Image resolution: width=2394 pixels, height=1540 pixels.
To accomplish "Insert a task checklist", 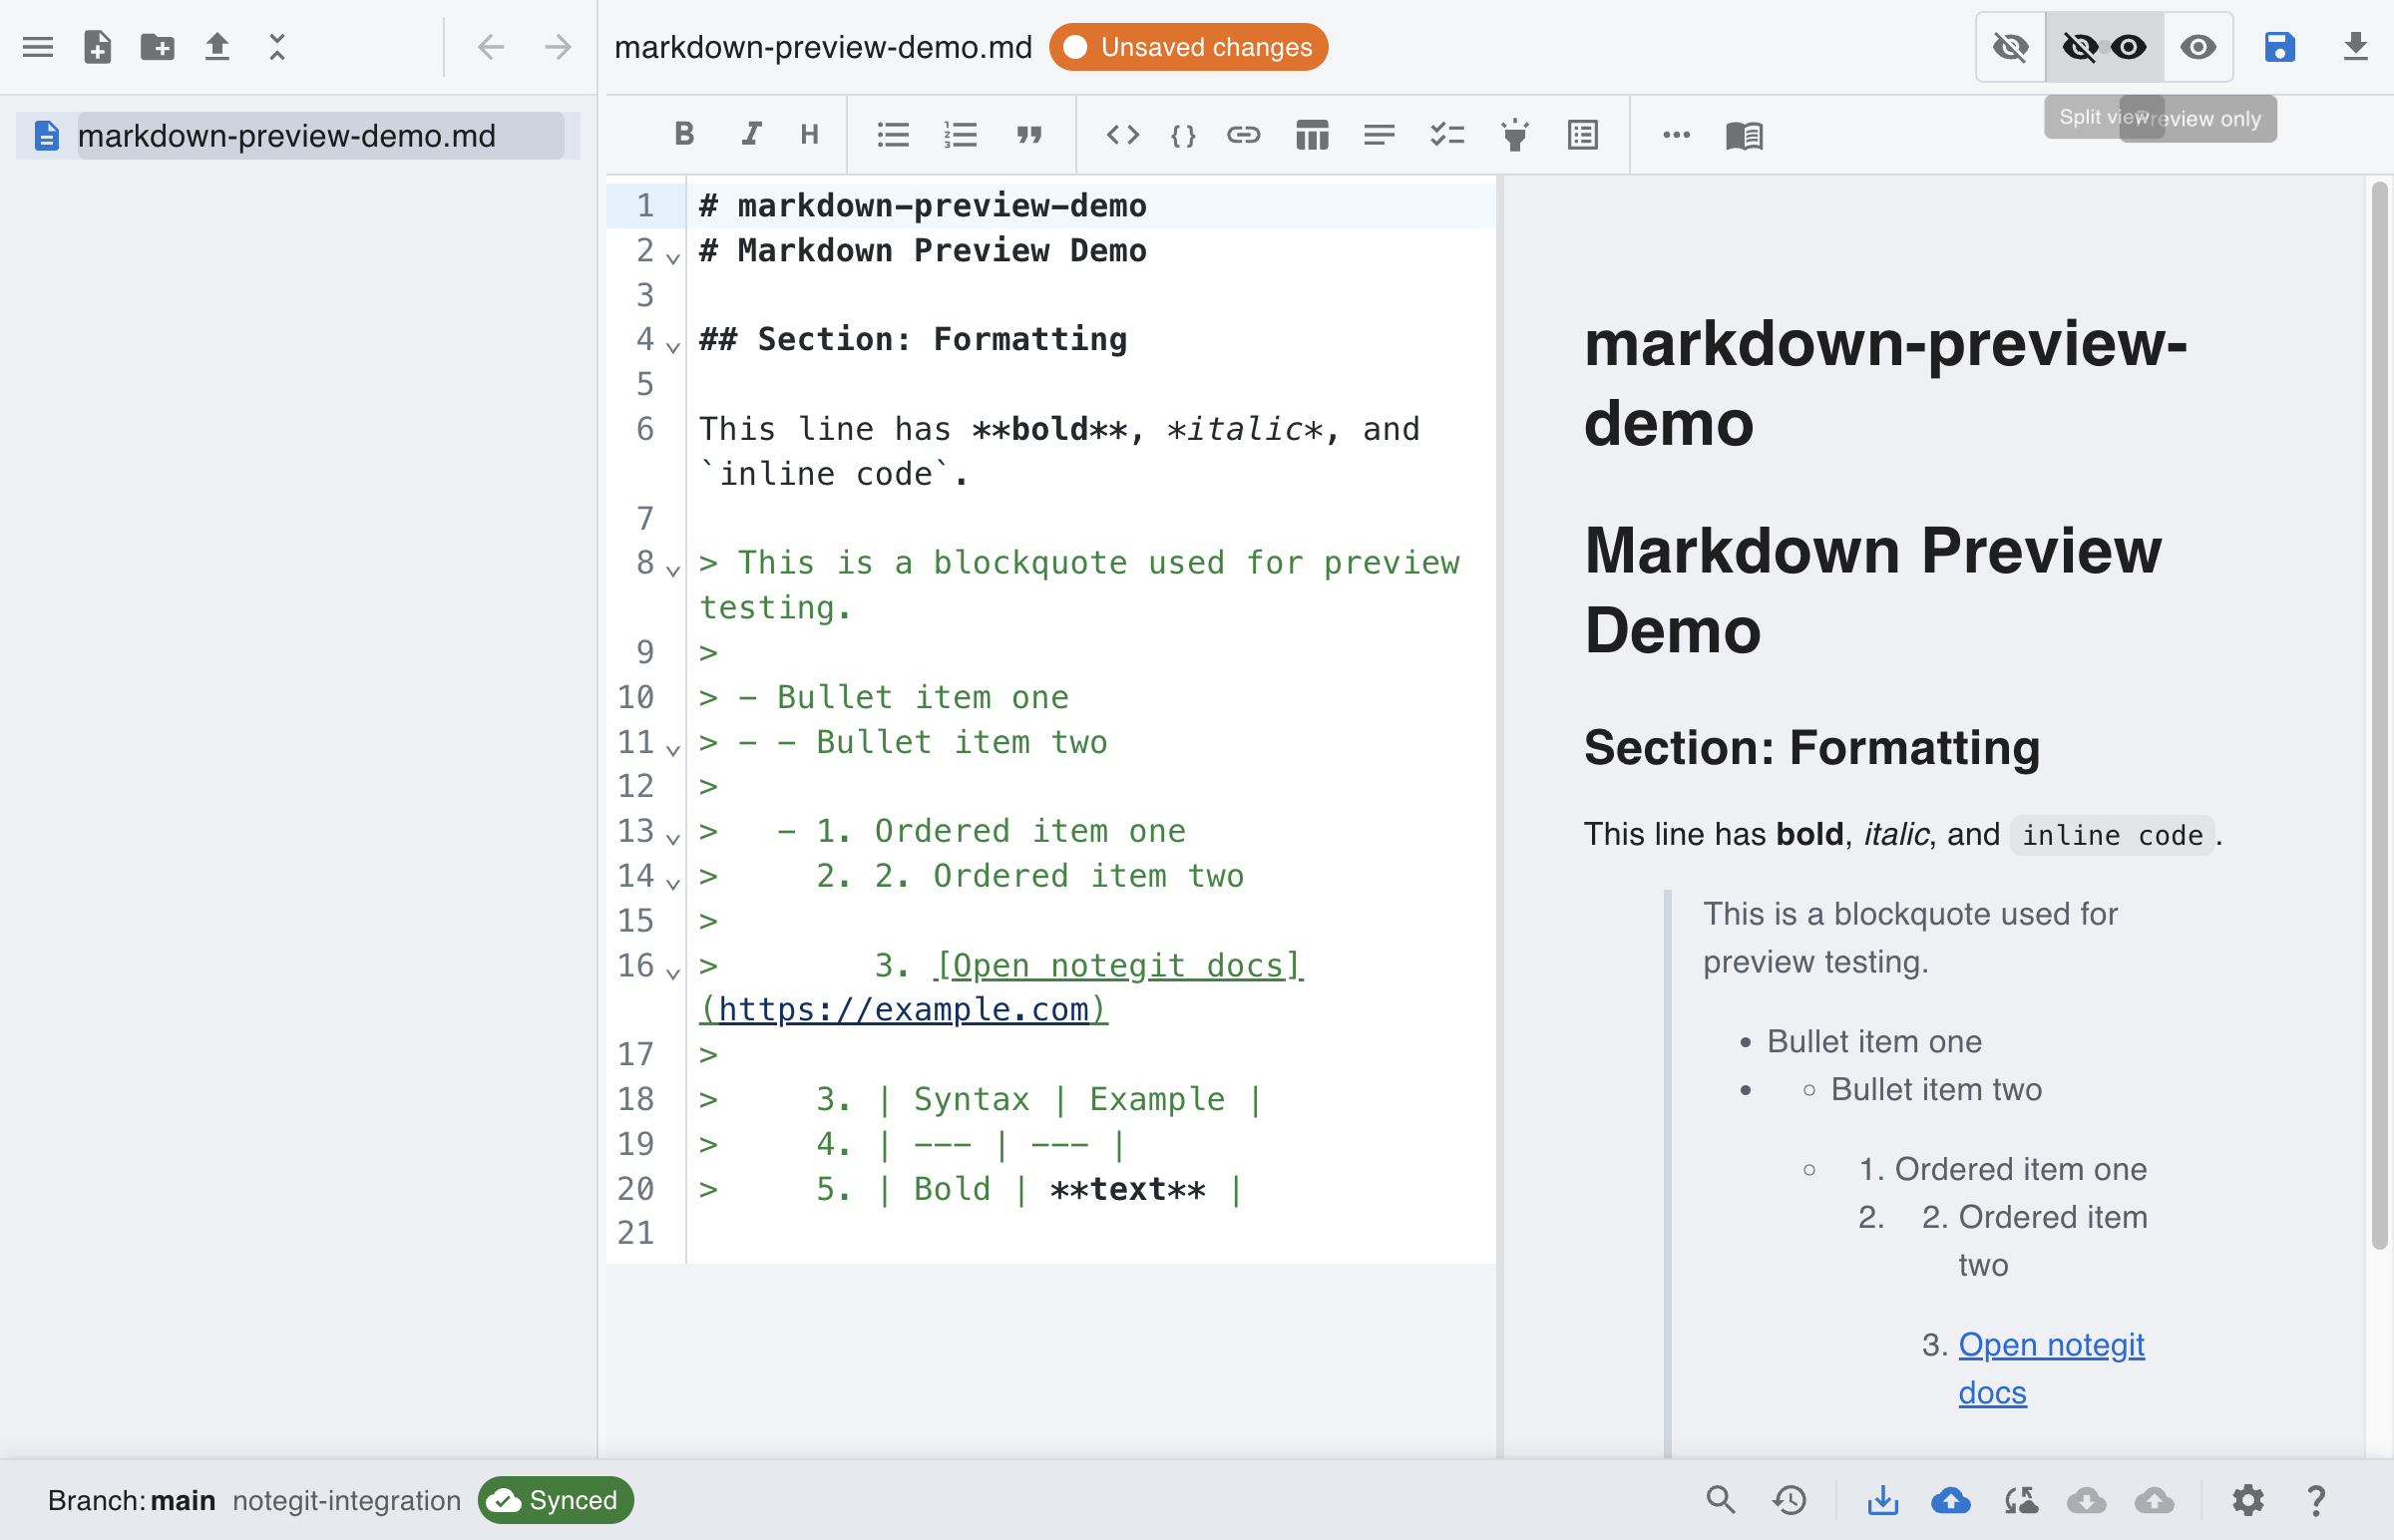I will pos(1447,134).
